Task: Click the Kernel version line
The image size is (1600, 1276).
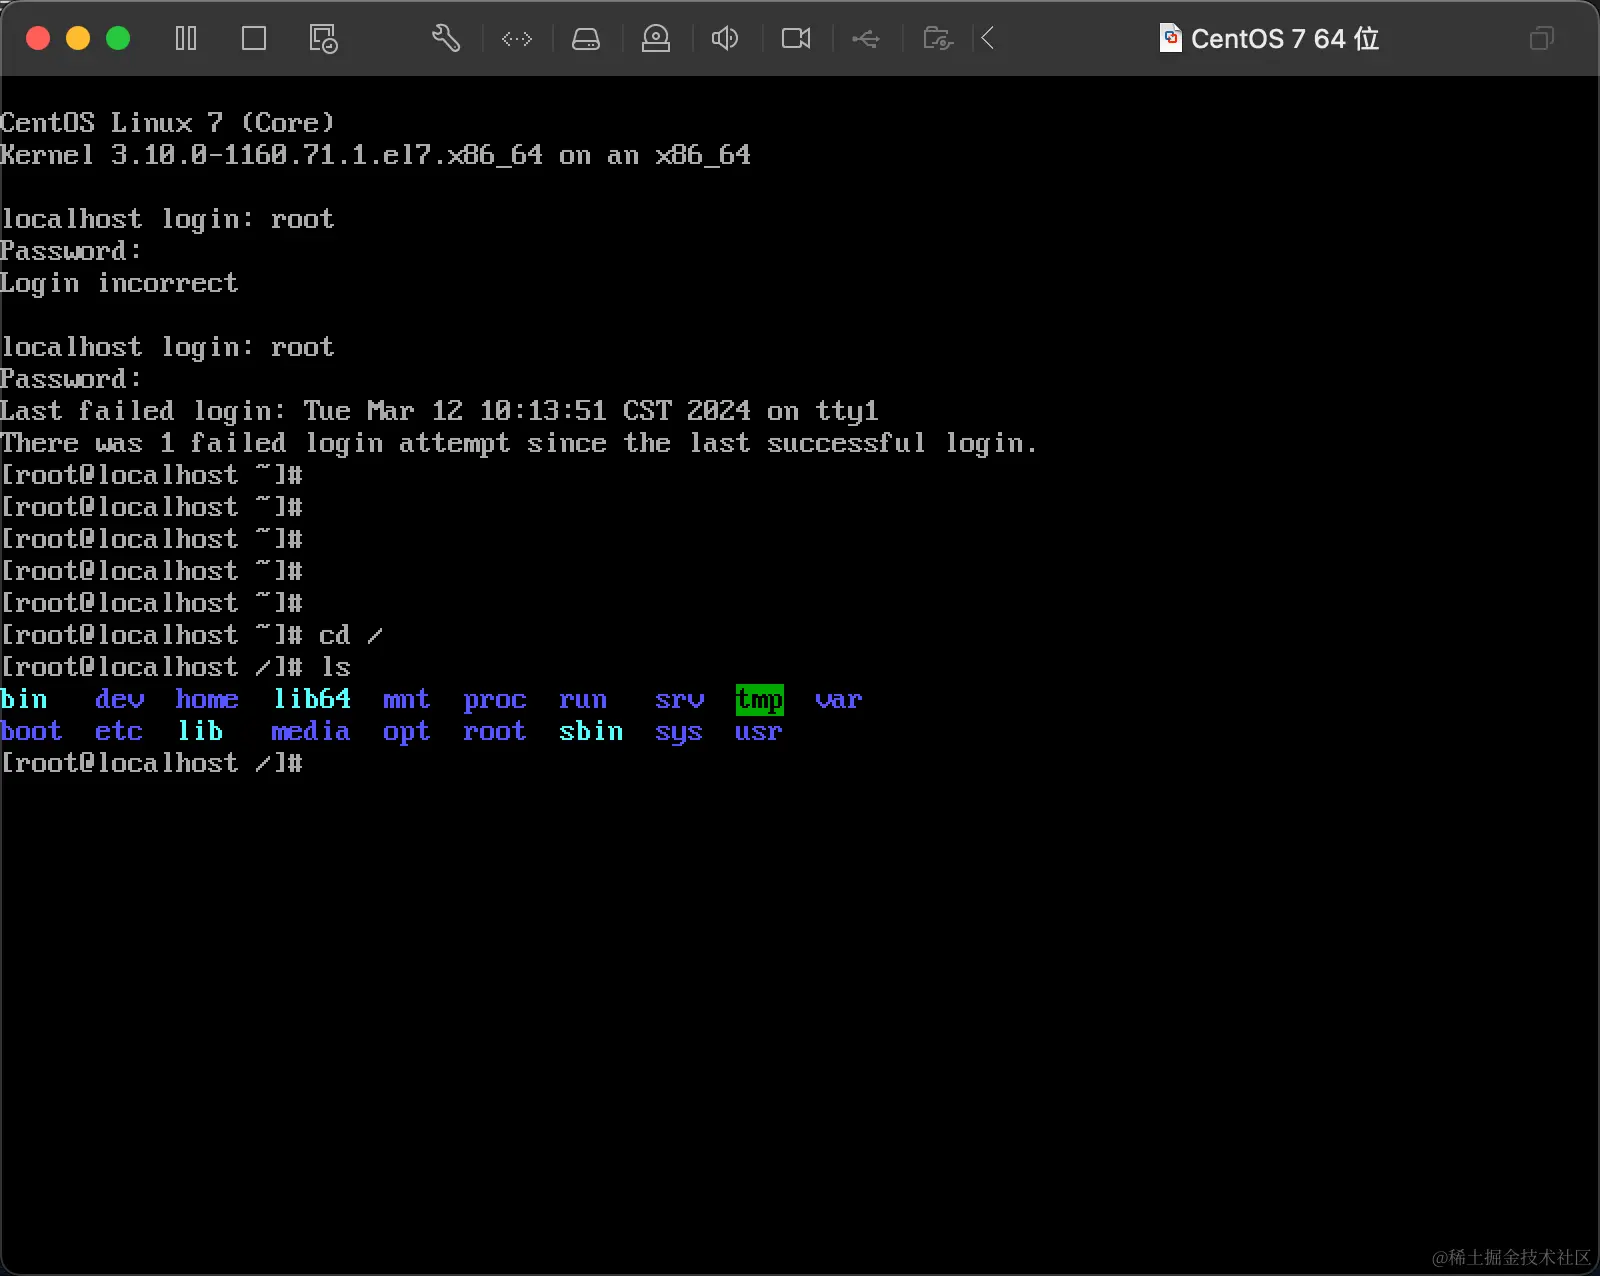Action: point(375,155)
